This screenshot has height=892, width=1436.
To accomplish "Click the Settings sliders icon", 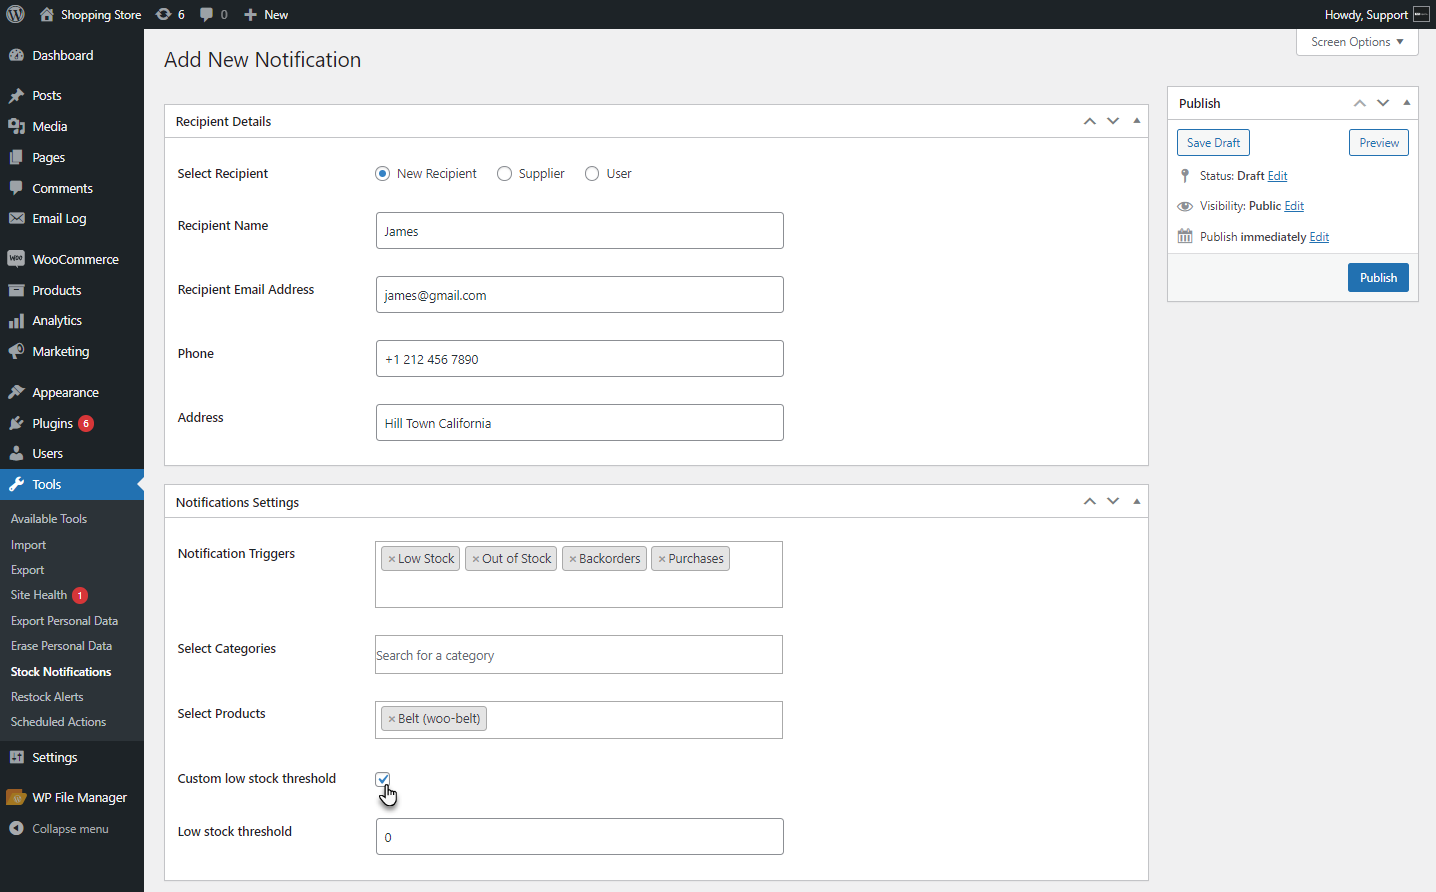I will click(x=16, y=757).
